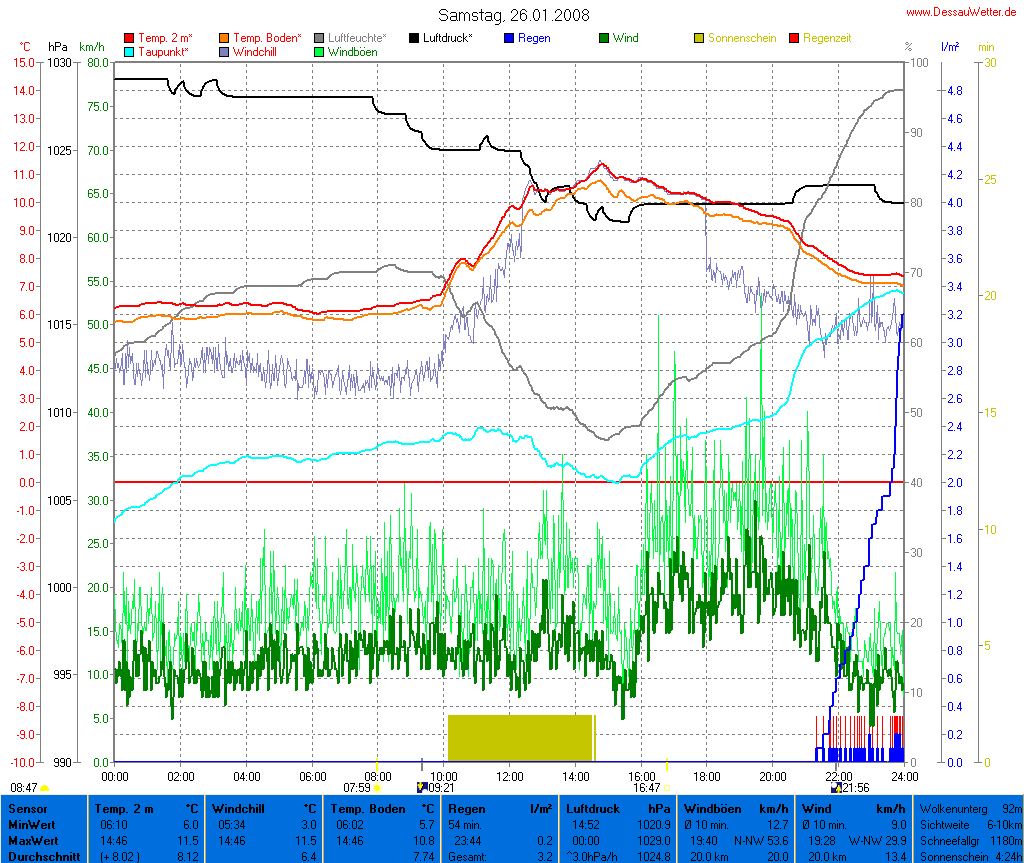Image resolution: width=1024 pixels, height=863 pixels.
Task: Click the sun icon beside 07:59
Action: tap(377, 788)
